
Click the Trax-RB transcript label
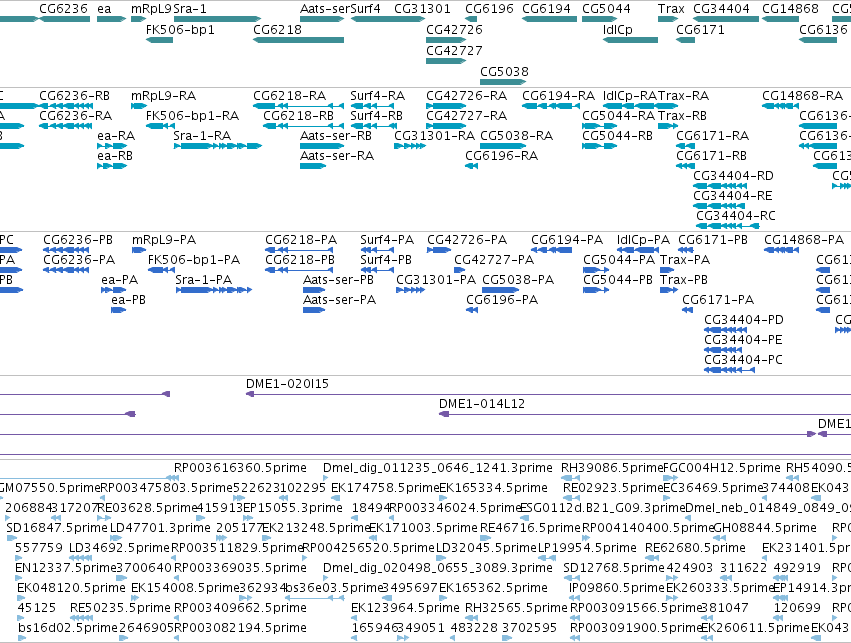tap(683, 116)
